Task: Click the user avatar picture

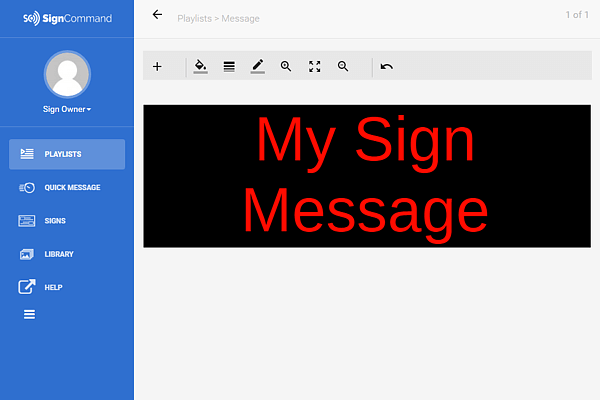Action: [x=67, y=74]
